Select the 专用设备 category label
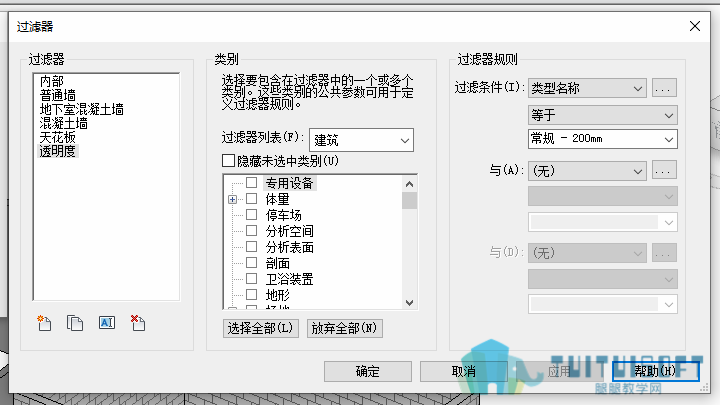Image resolution: width=720 pixels, height=405 pixels. pos(289,183)
